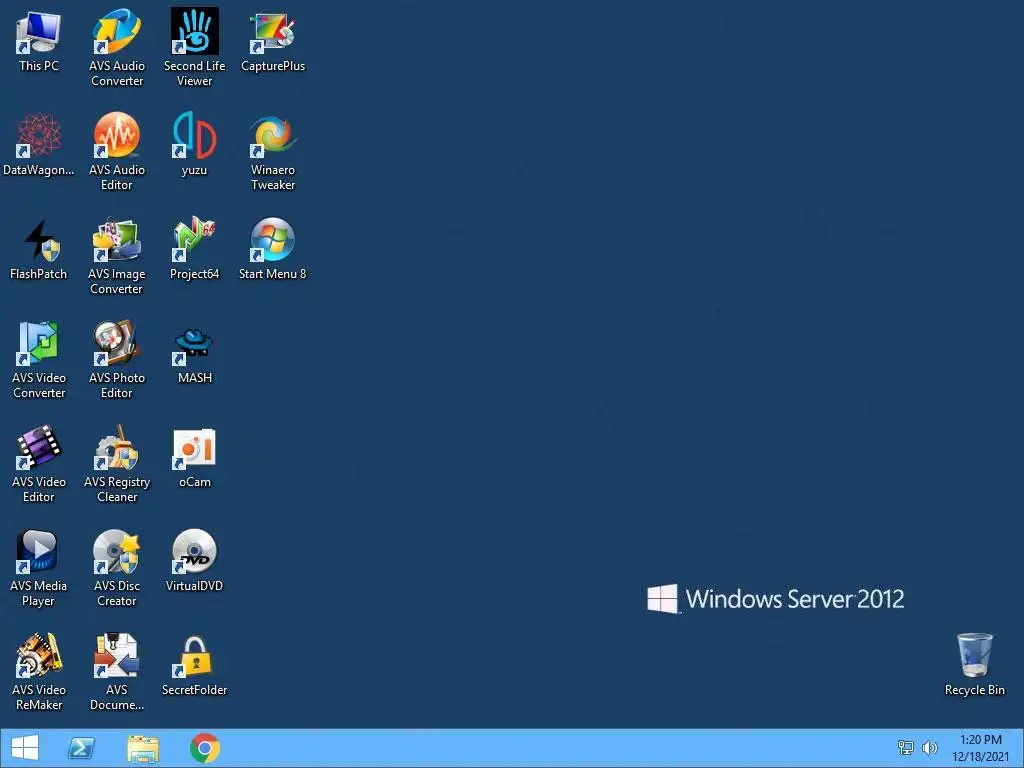This screenshot has height=768, width=1024.
Task: Launch PowerShell from the taskbar
Action: coord(82,748)
